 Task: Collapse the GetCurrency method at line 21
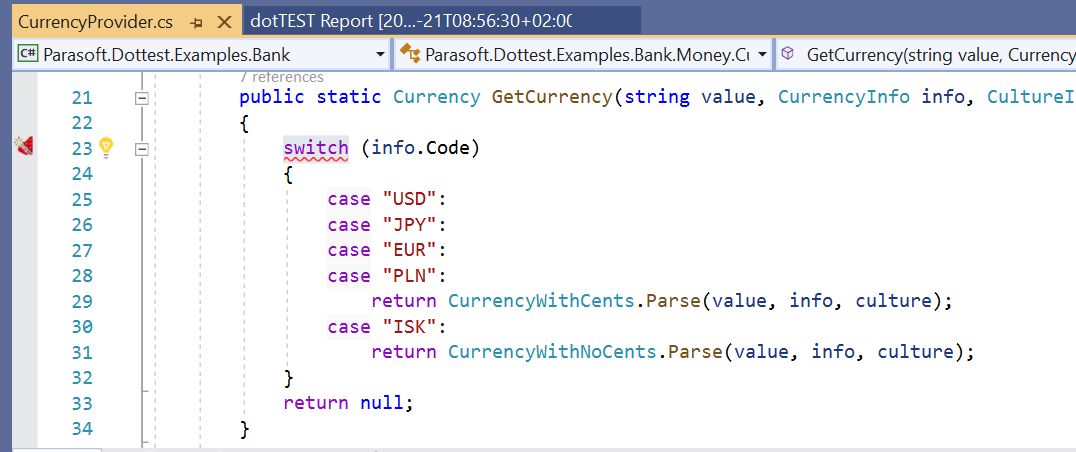pos(141,98)
